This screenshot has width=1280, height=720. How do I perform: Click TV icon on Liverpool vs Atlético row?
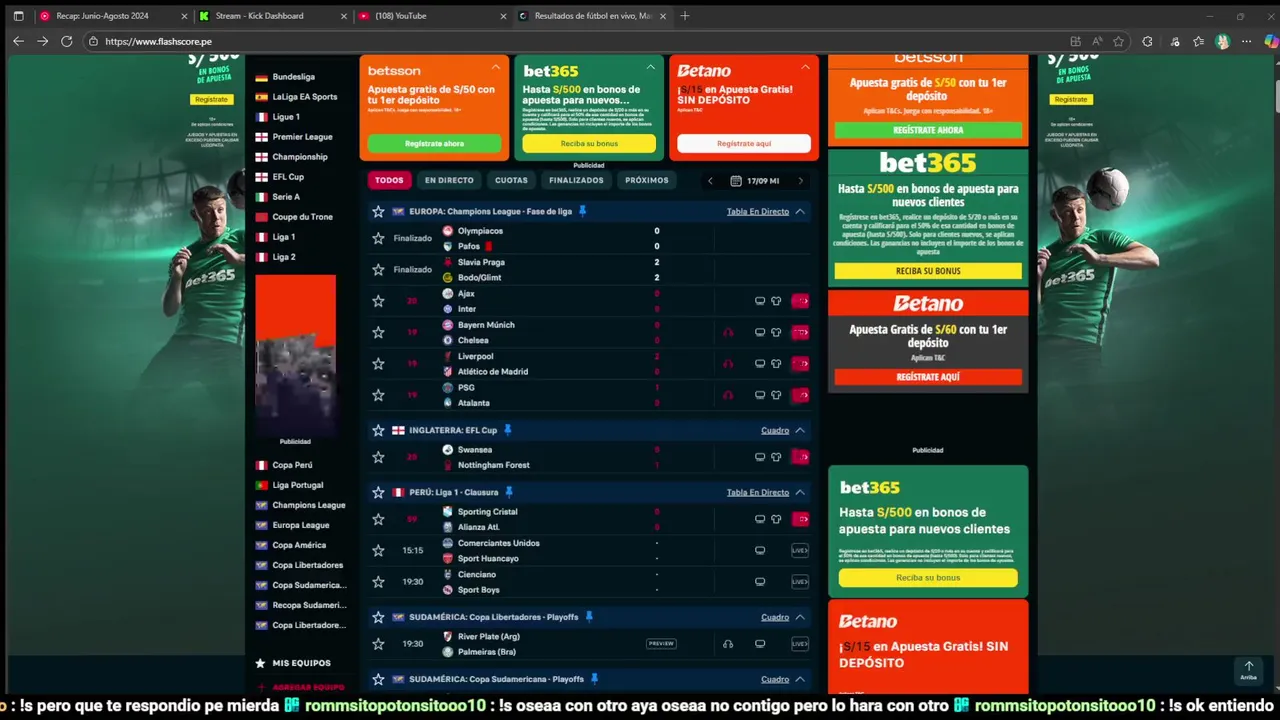point(760,364)
